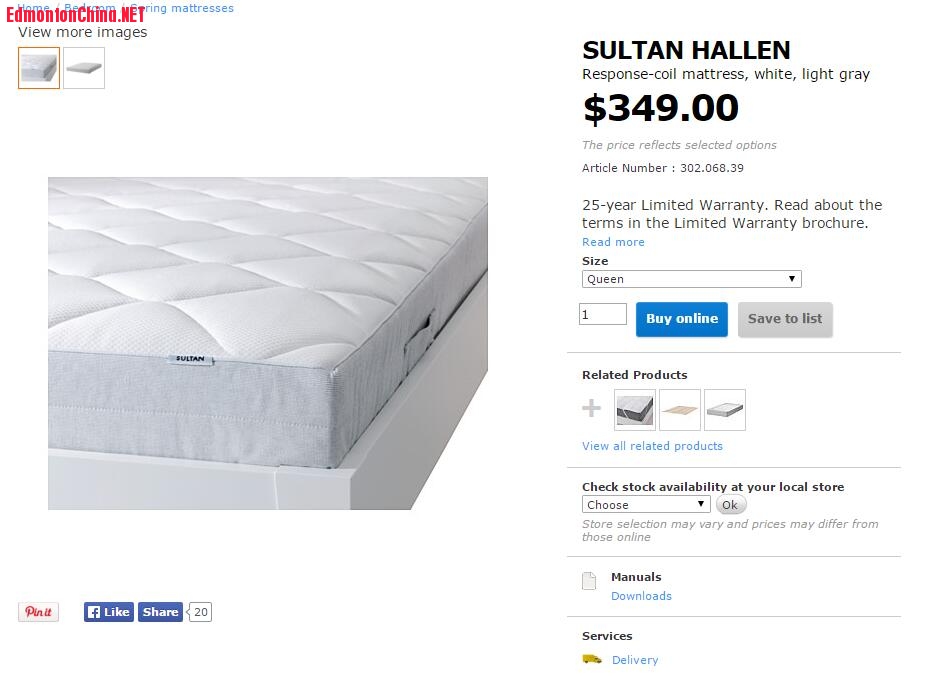The image size is (943, 685).
Task: Click the Facebook Like button
Action: [x=108, y=612]
